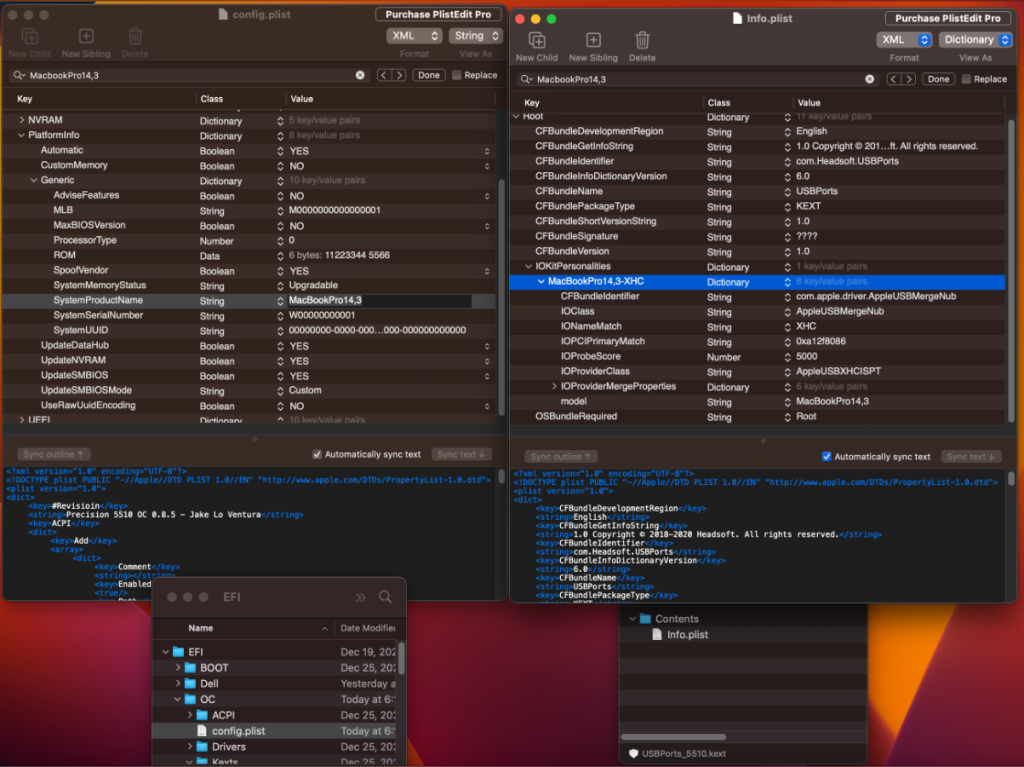Collapse Generic dictionary row

click(34, 180)
